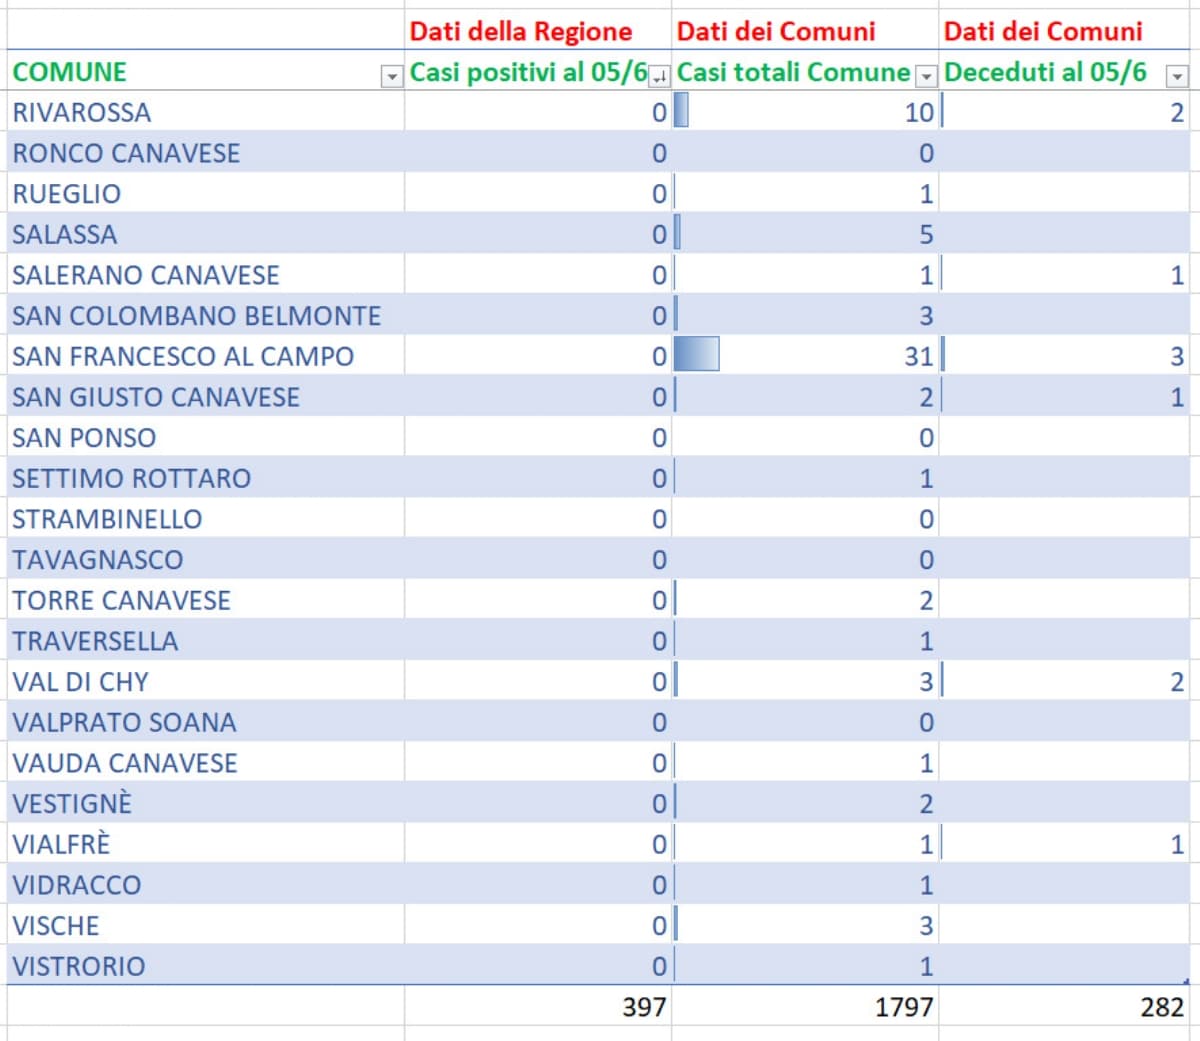Screen dimensions: 1200x1041
Task: Select the RIVAROSSA cell
Action: (205, 112)
